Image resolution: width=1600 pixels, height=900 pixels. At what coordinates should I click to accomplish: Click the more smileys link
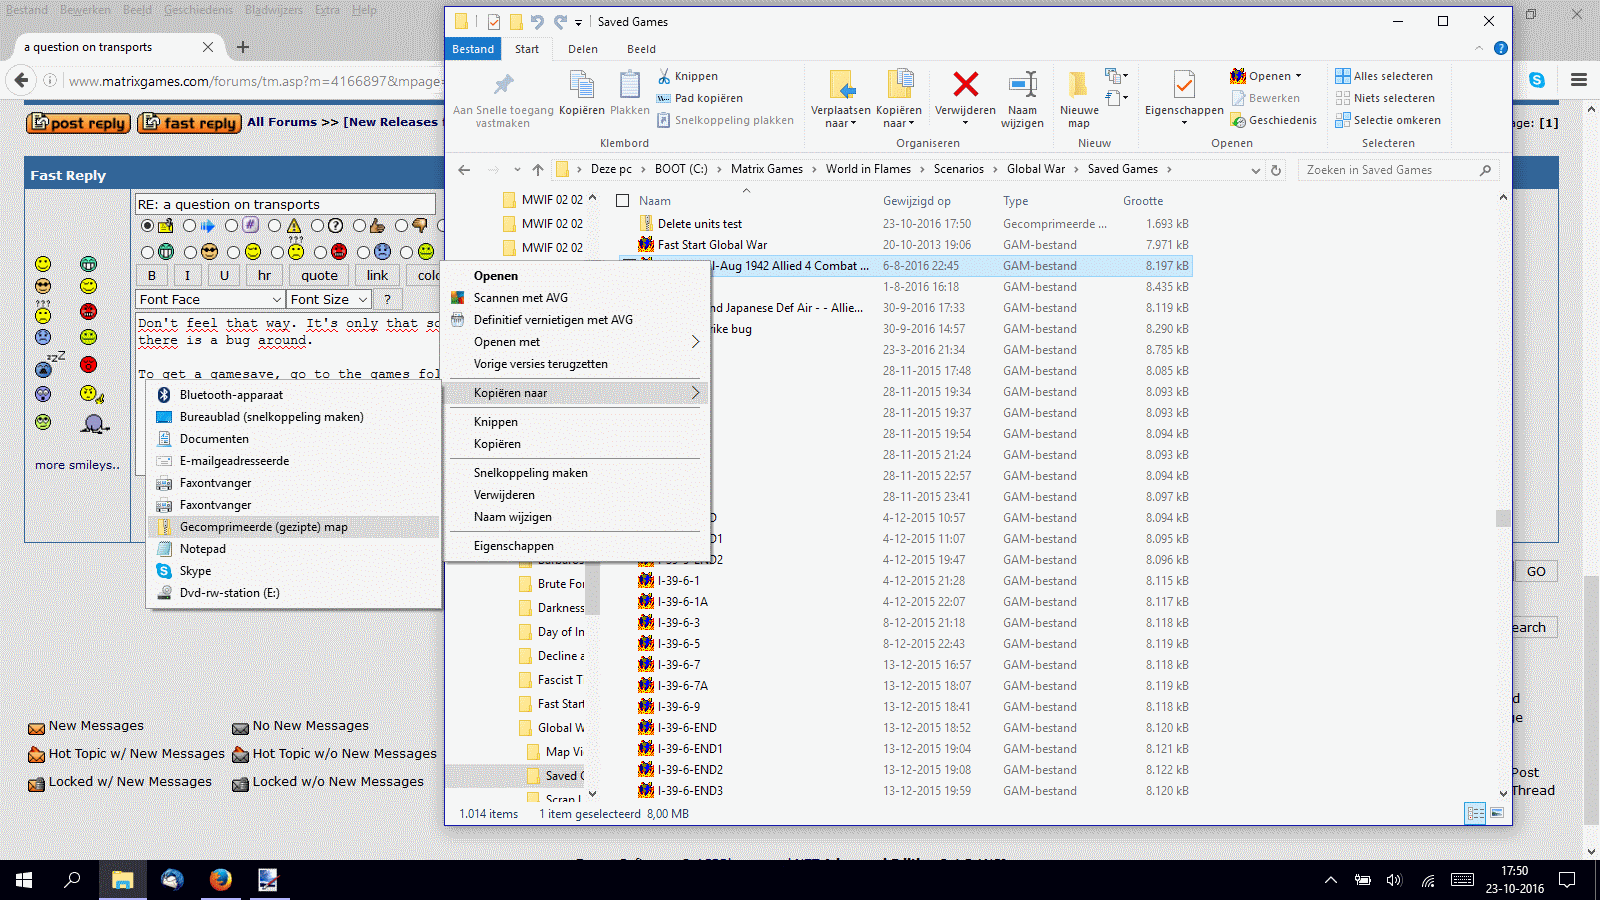click(x=77, y=465)
